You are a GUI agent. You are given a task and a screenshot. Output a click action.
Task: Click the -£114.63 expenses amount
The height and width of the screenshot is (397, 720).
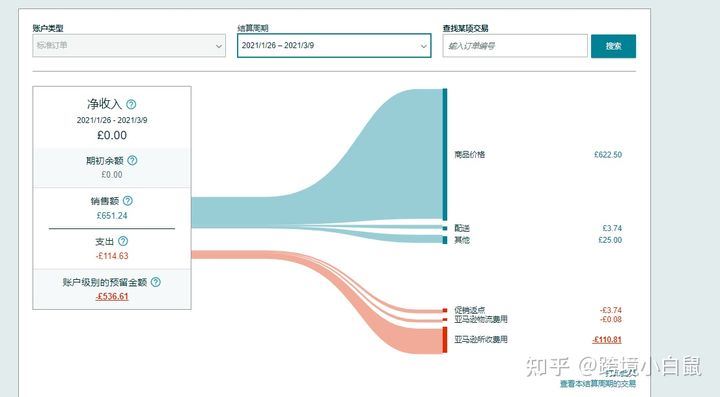tap(112, 256)
